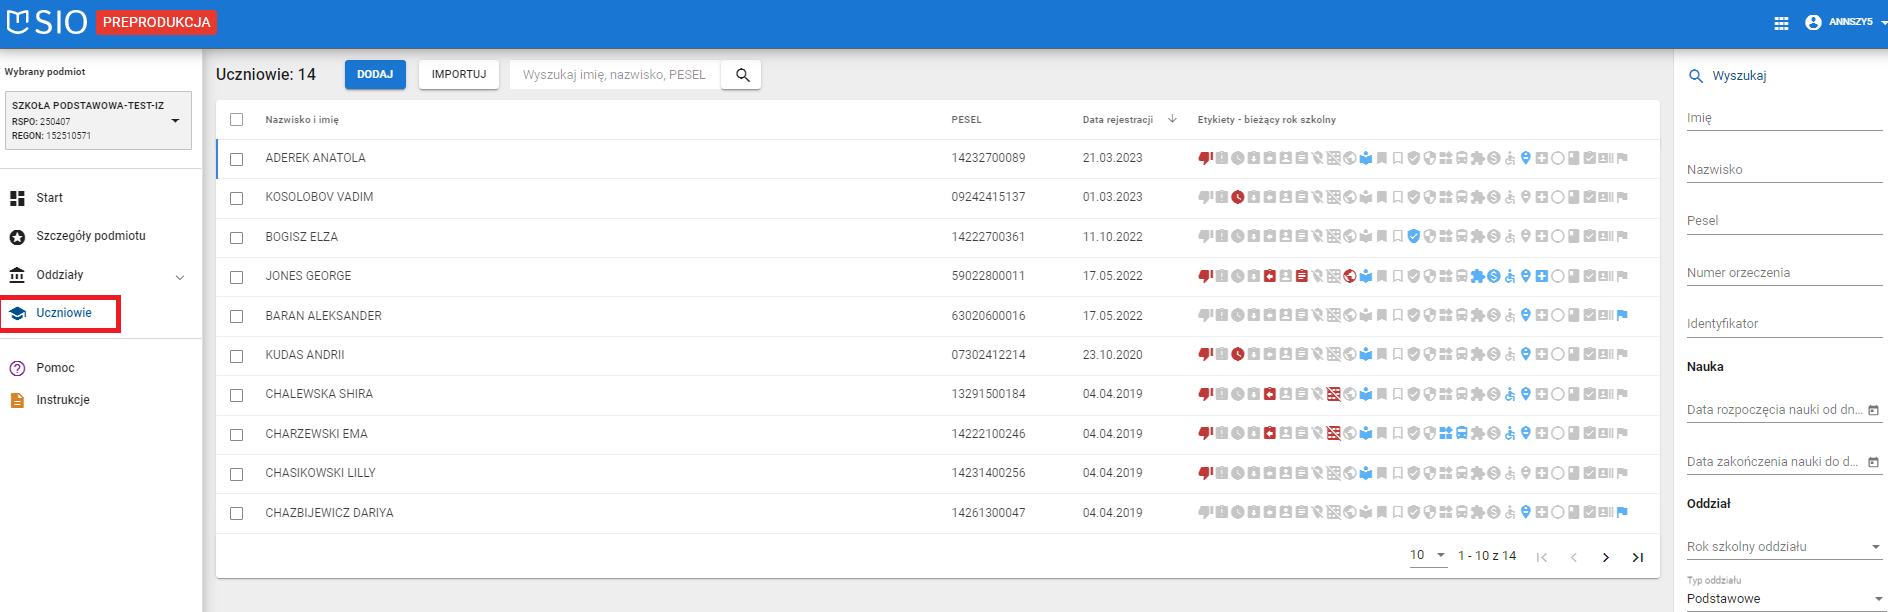
Task: Click PESEL 14231400256
Action: (x=988, y=473)
